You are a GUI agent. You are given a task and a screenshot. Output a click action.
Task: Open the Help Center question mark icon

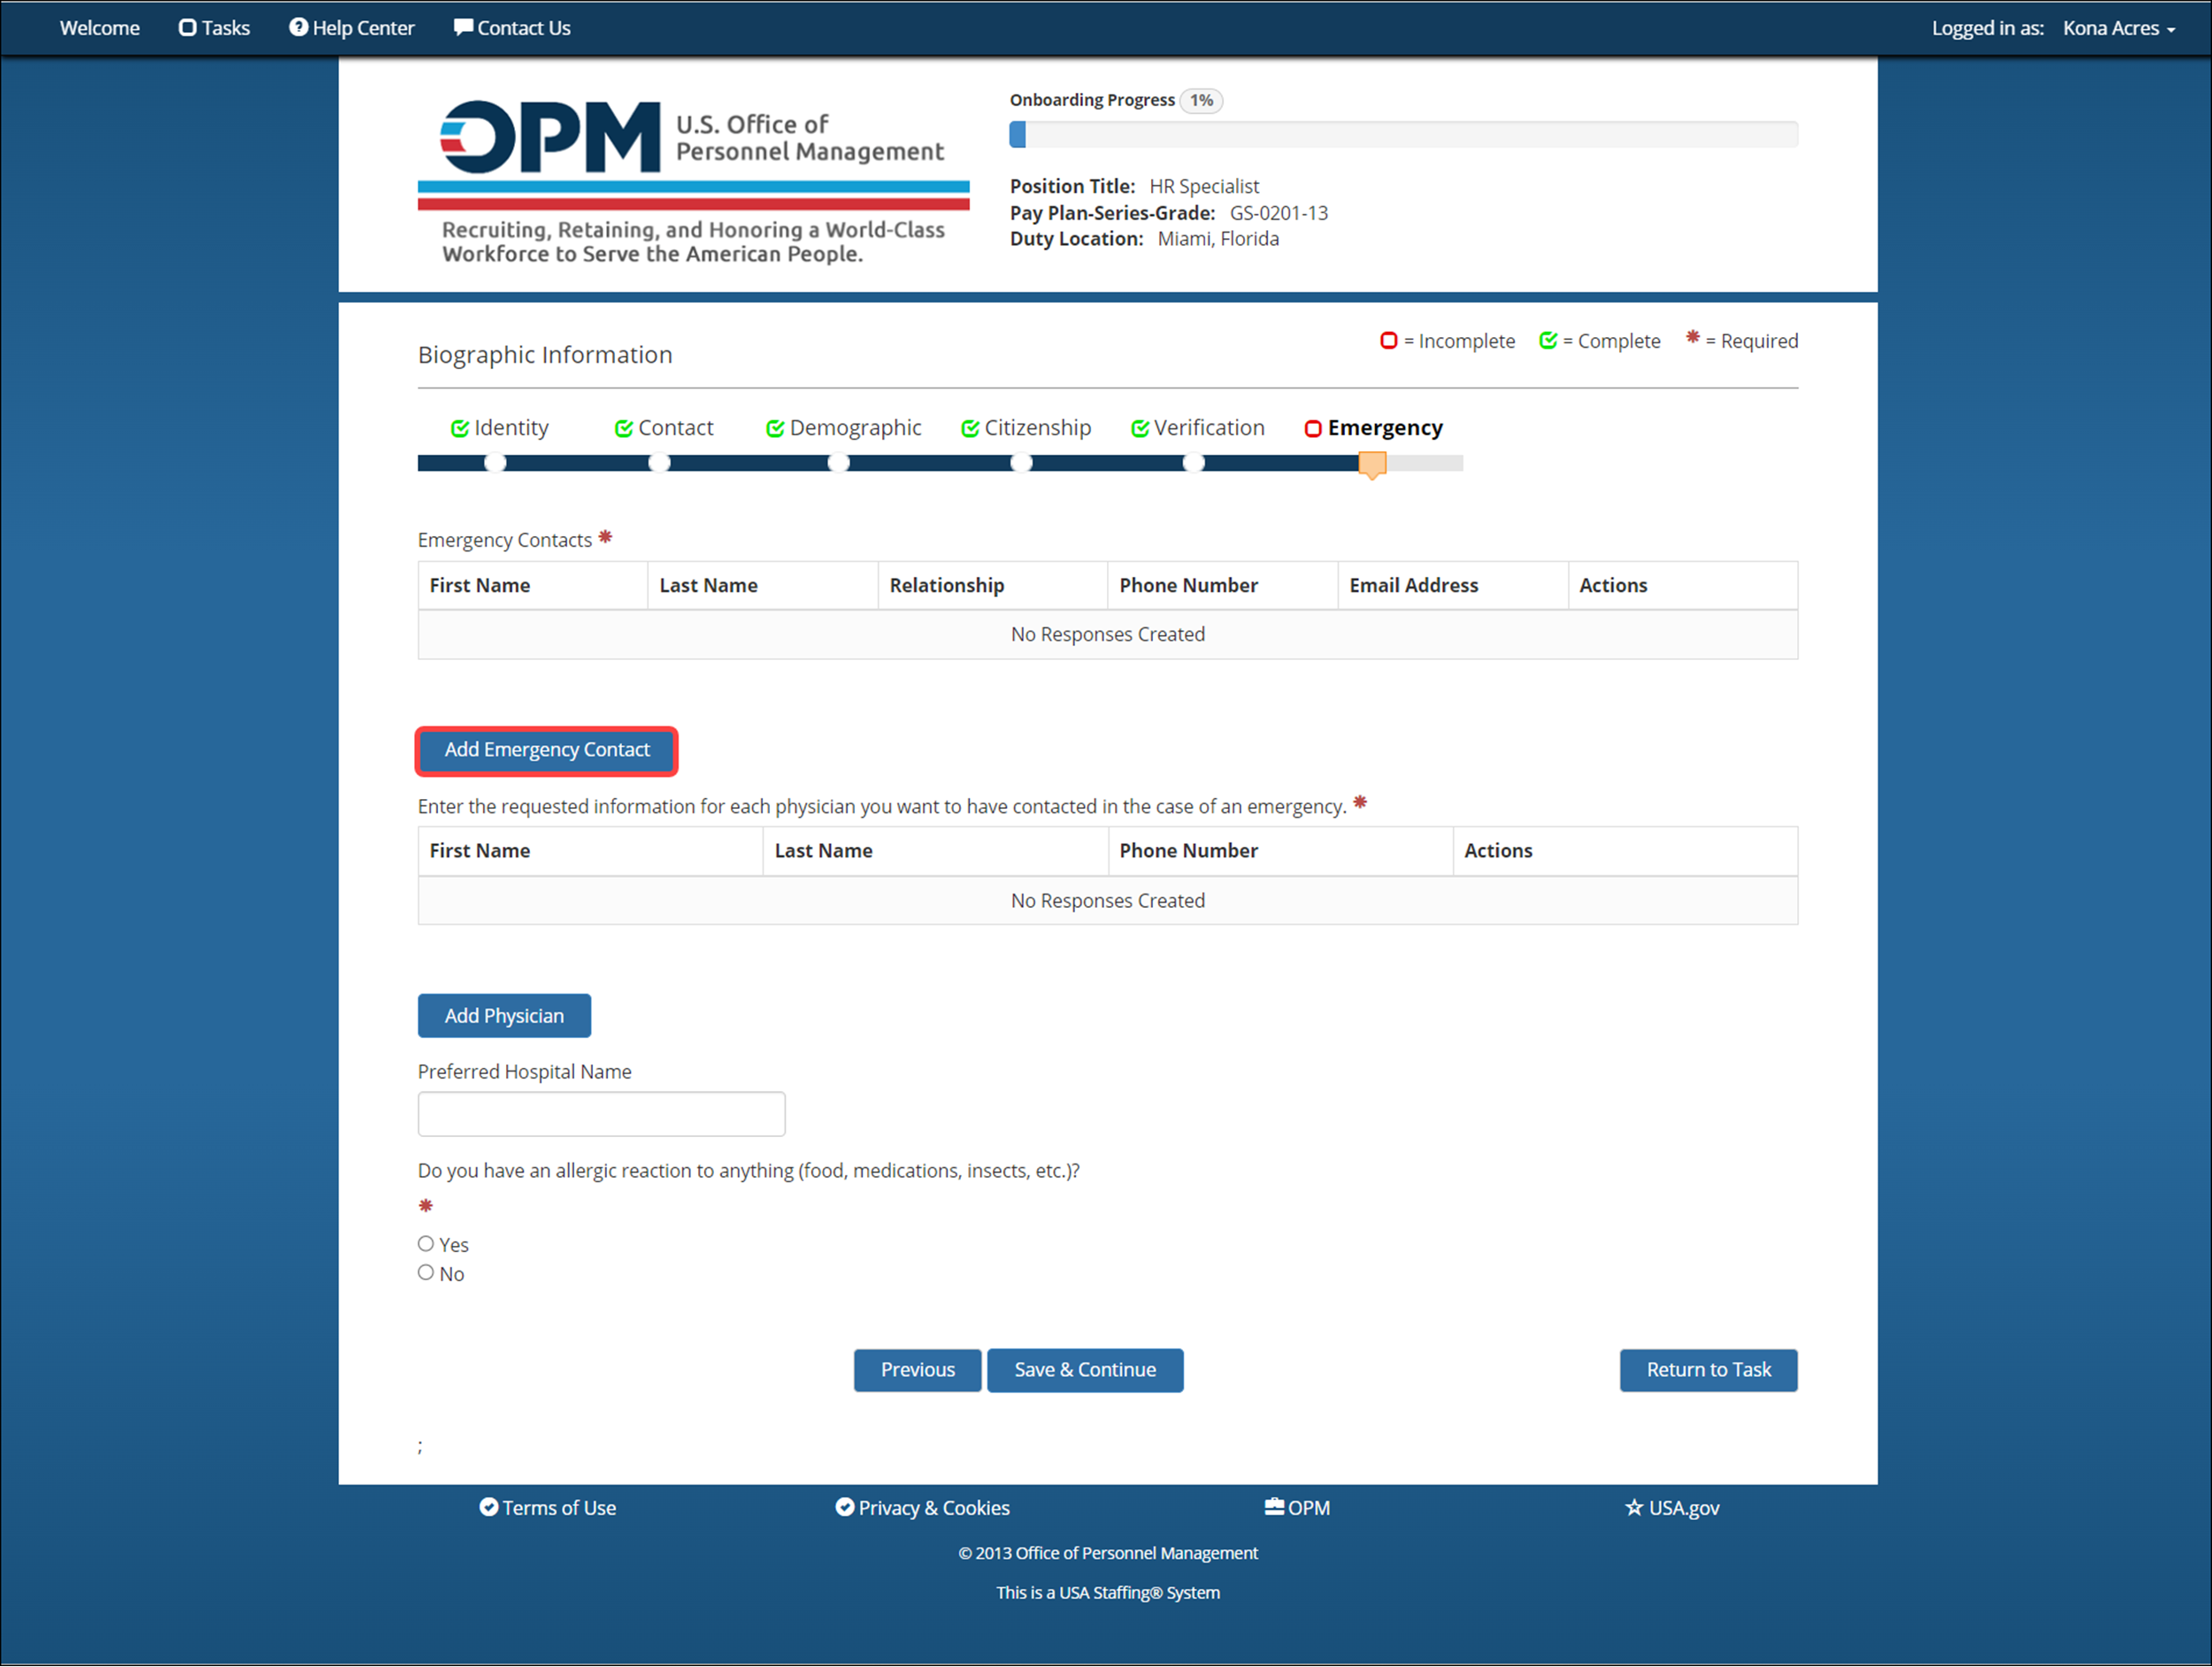[298, 28]
